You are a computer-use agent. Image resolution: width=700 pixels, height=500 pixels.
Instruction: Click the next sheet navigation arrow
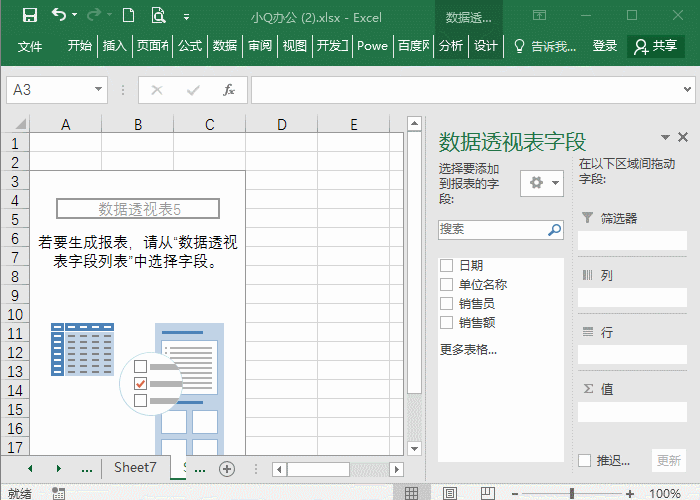click(59, 468)
